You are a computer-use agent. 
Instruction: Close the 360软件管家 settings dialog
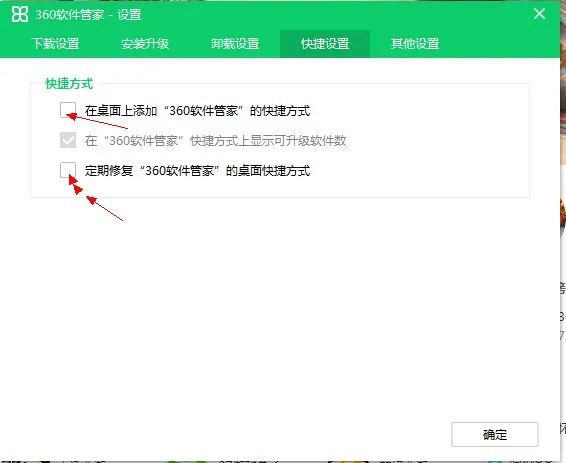point(539,14)
